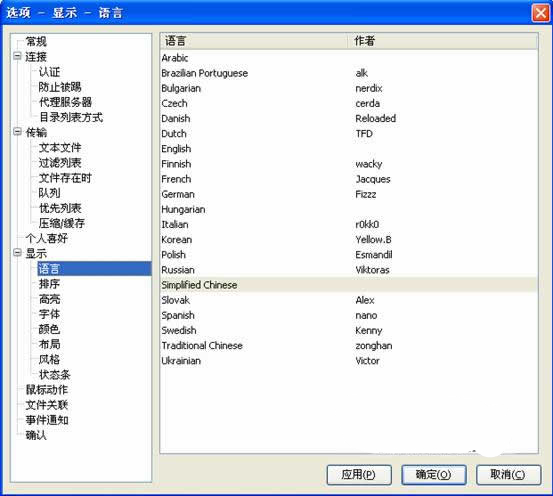This screenshot has width=553, height=496.
Task: Choose Swedish in the language list
Action: (179, 331)
